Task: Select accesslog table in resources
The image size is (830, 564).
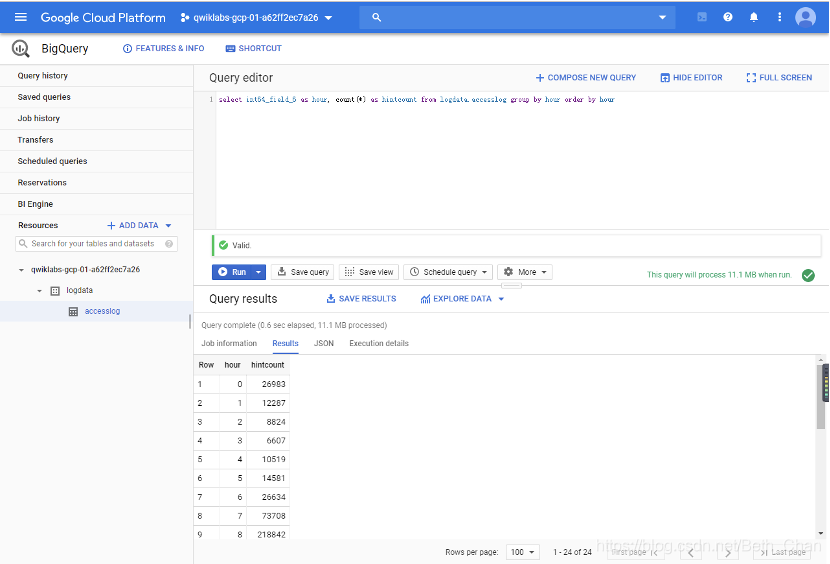Action: coord(102,311)
